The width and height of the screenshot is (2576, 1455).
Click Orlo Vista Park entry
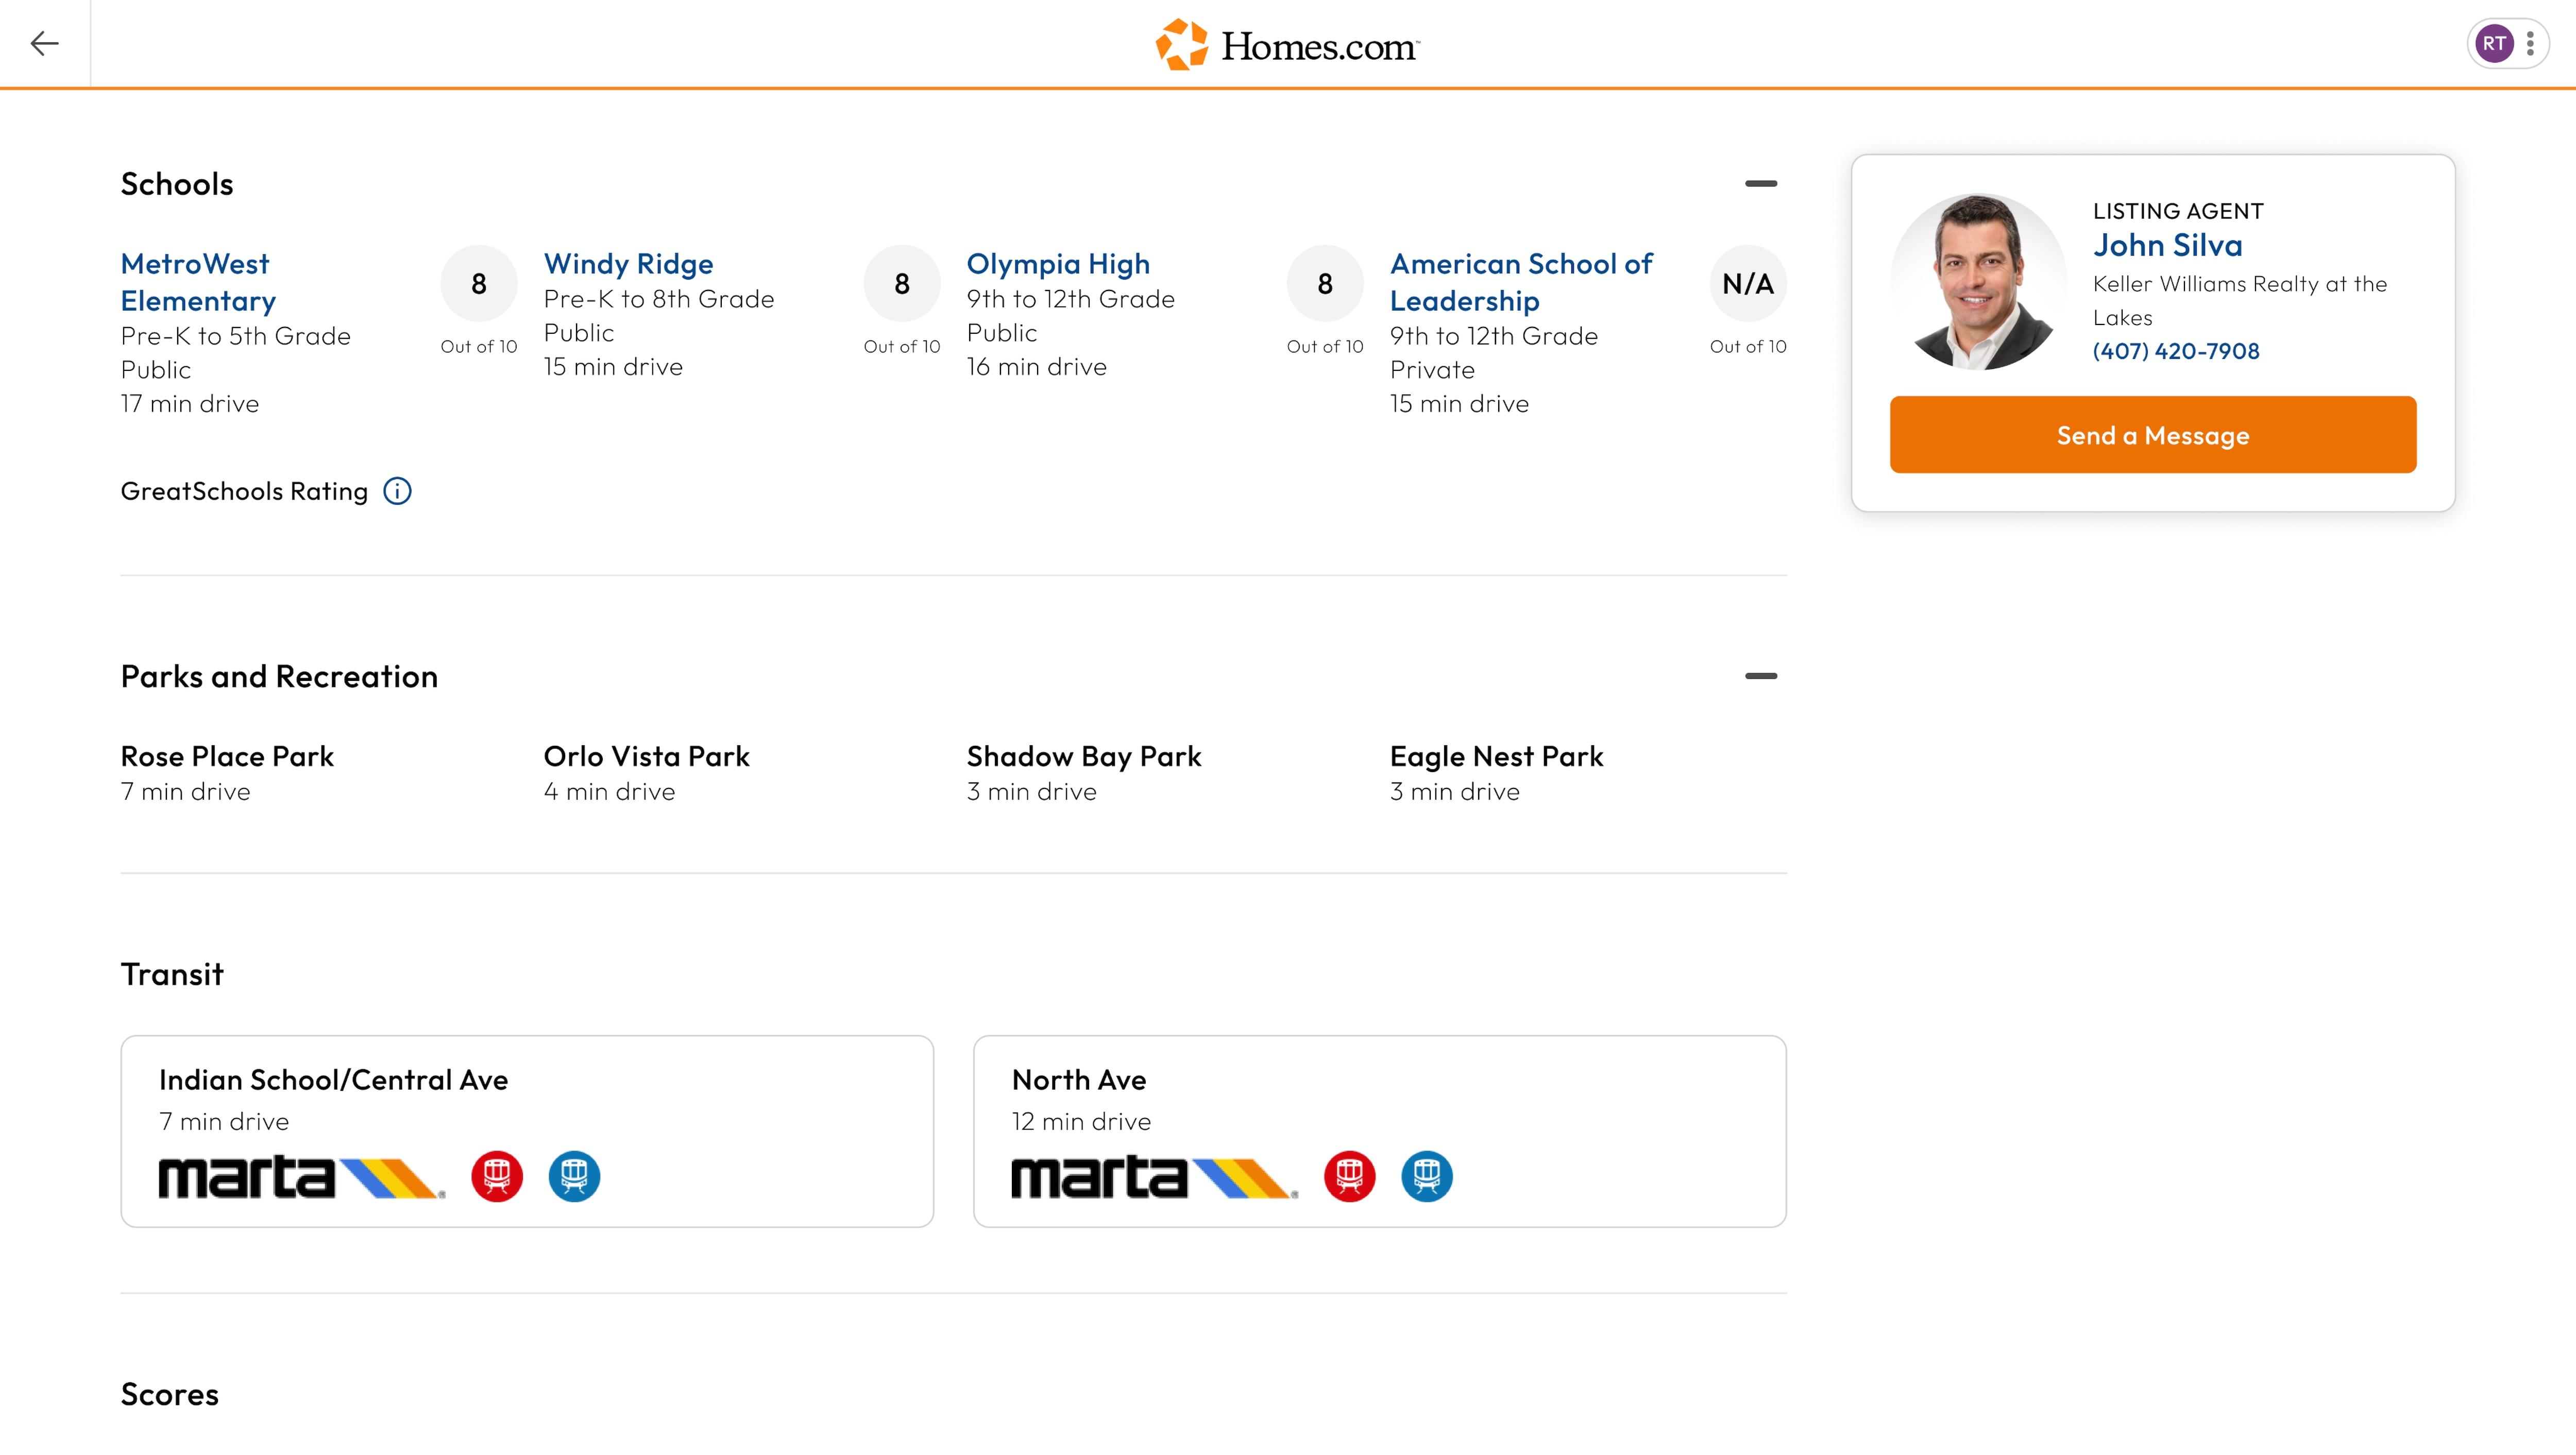click(x=646, y=773)
